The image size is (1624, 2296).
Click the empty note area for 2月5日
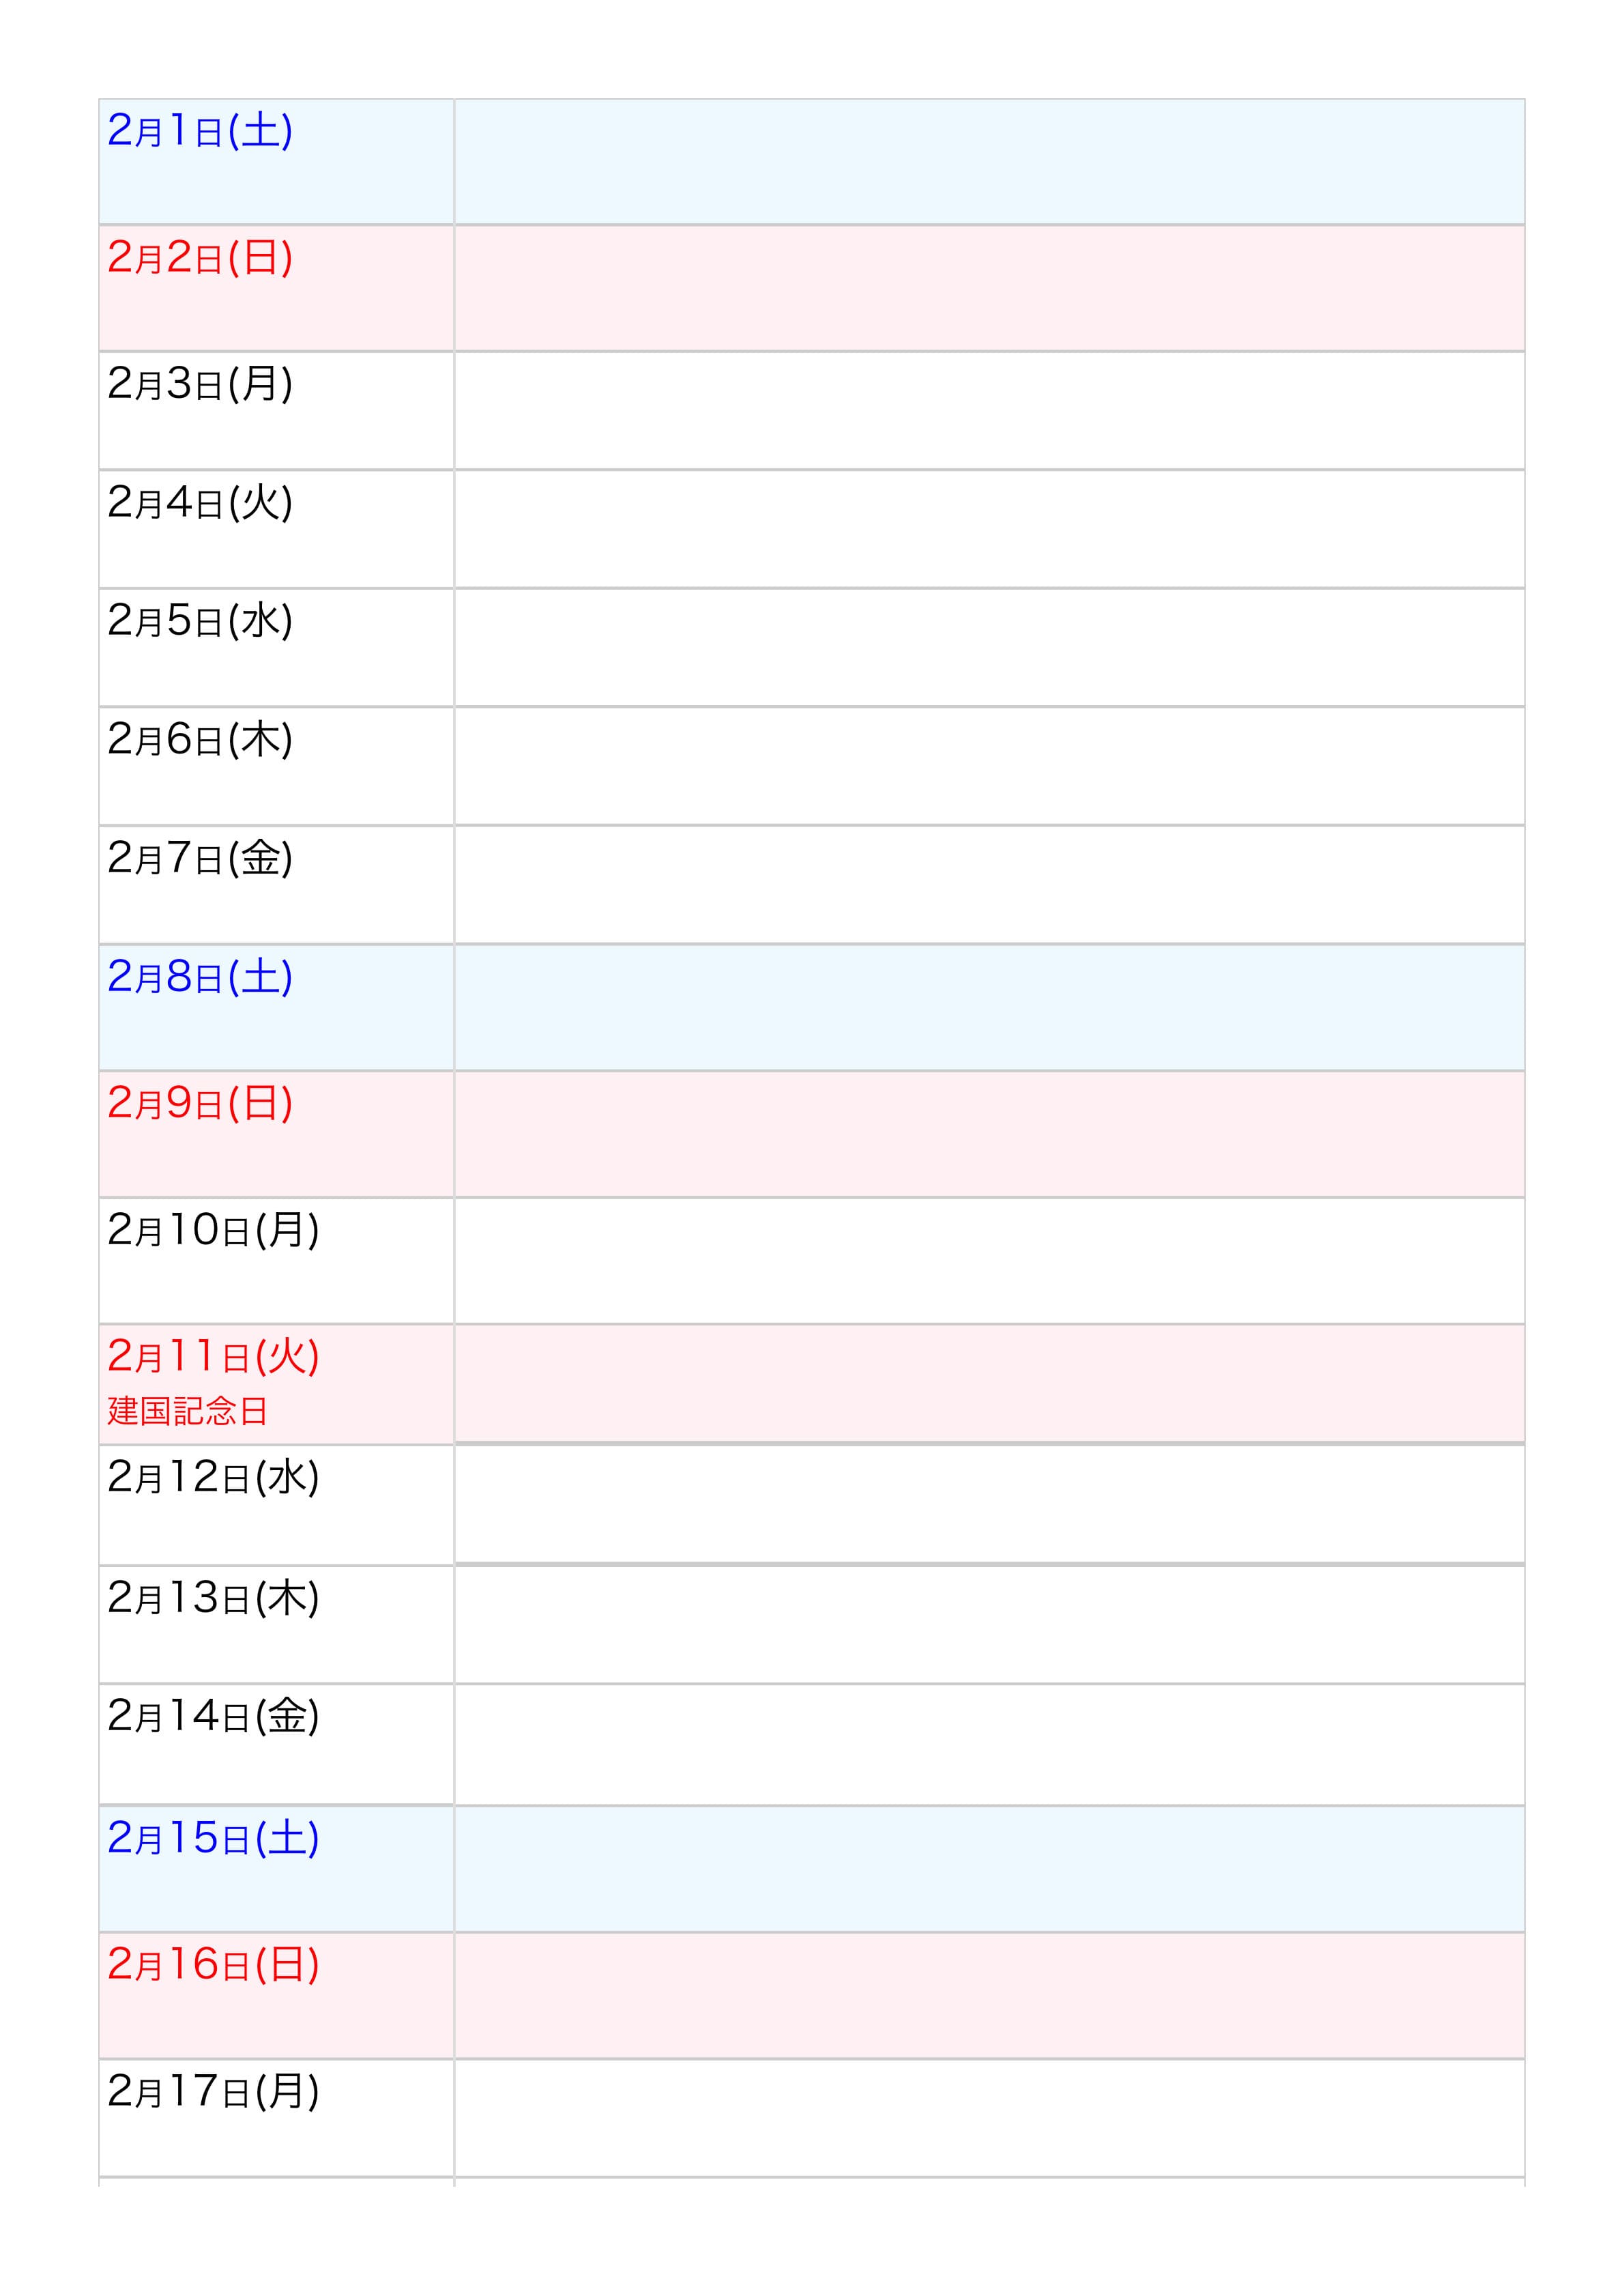point(989,647)
